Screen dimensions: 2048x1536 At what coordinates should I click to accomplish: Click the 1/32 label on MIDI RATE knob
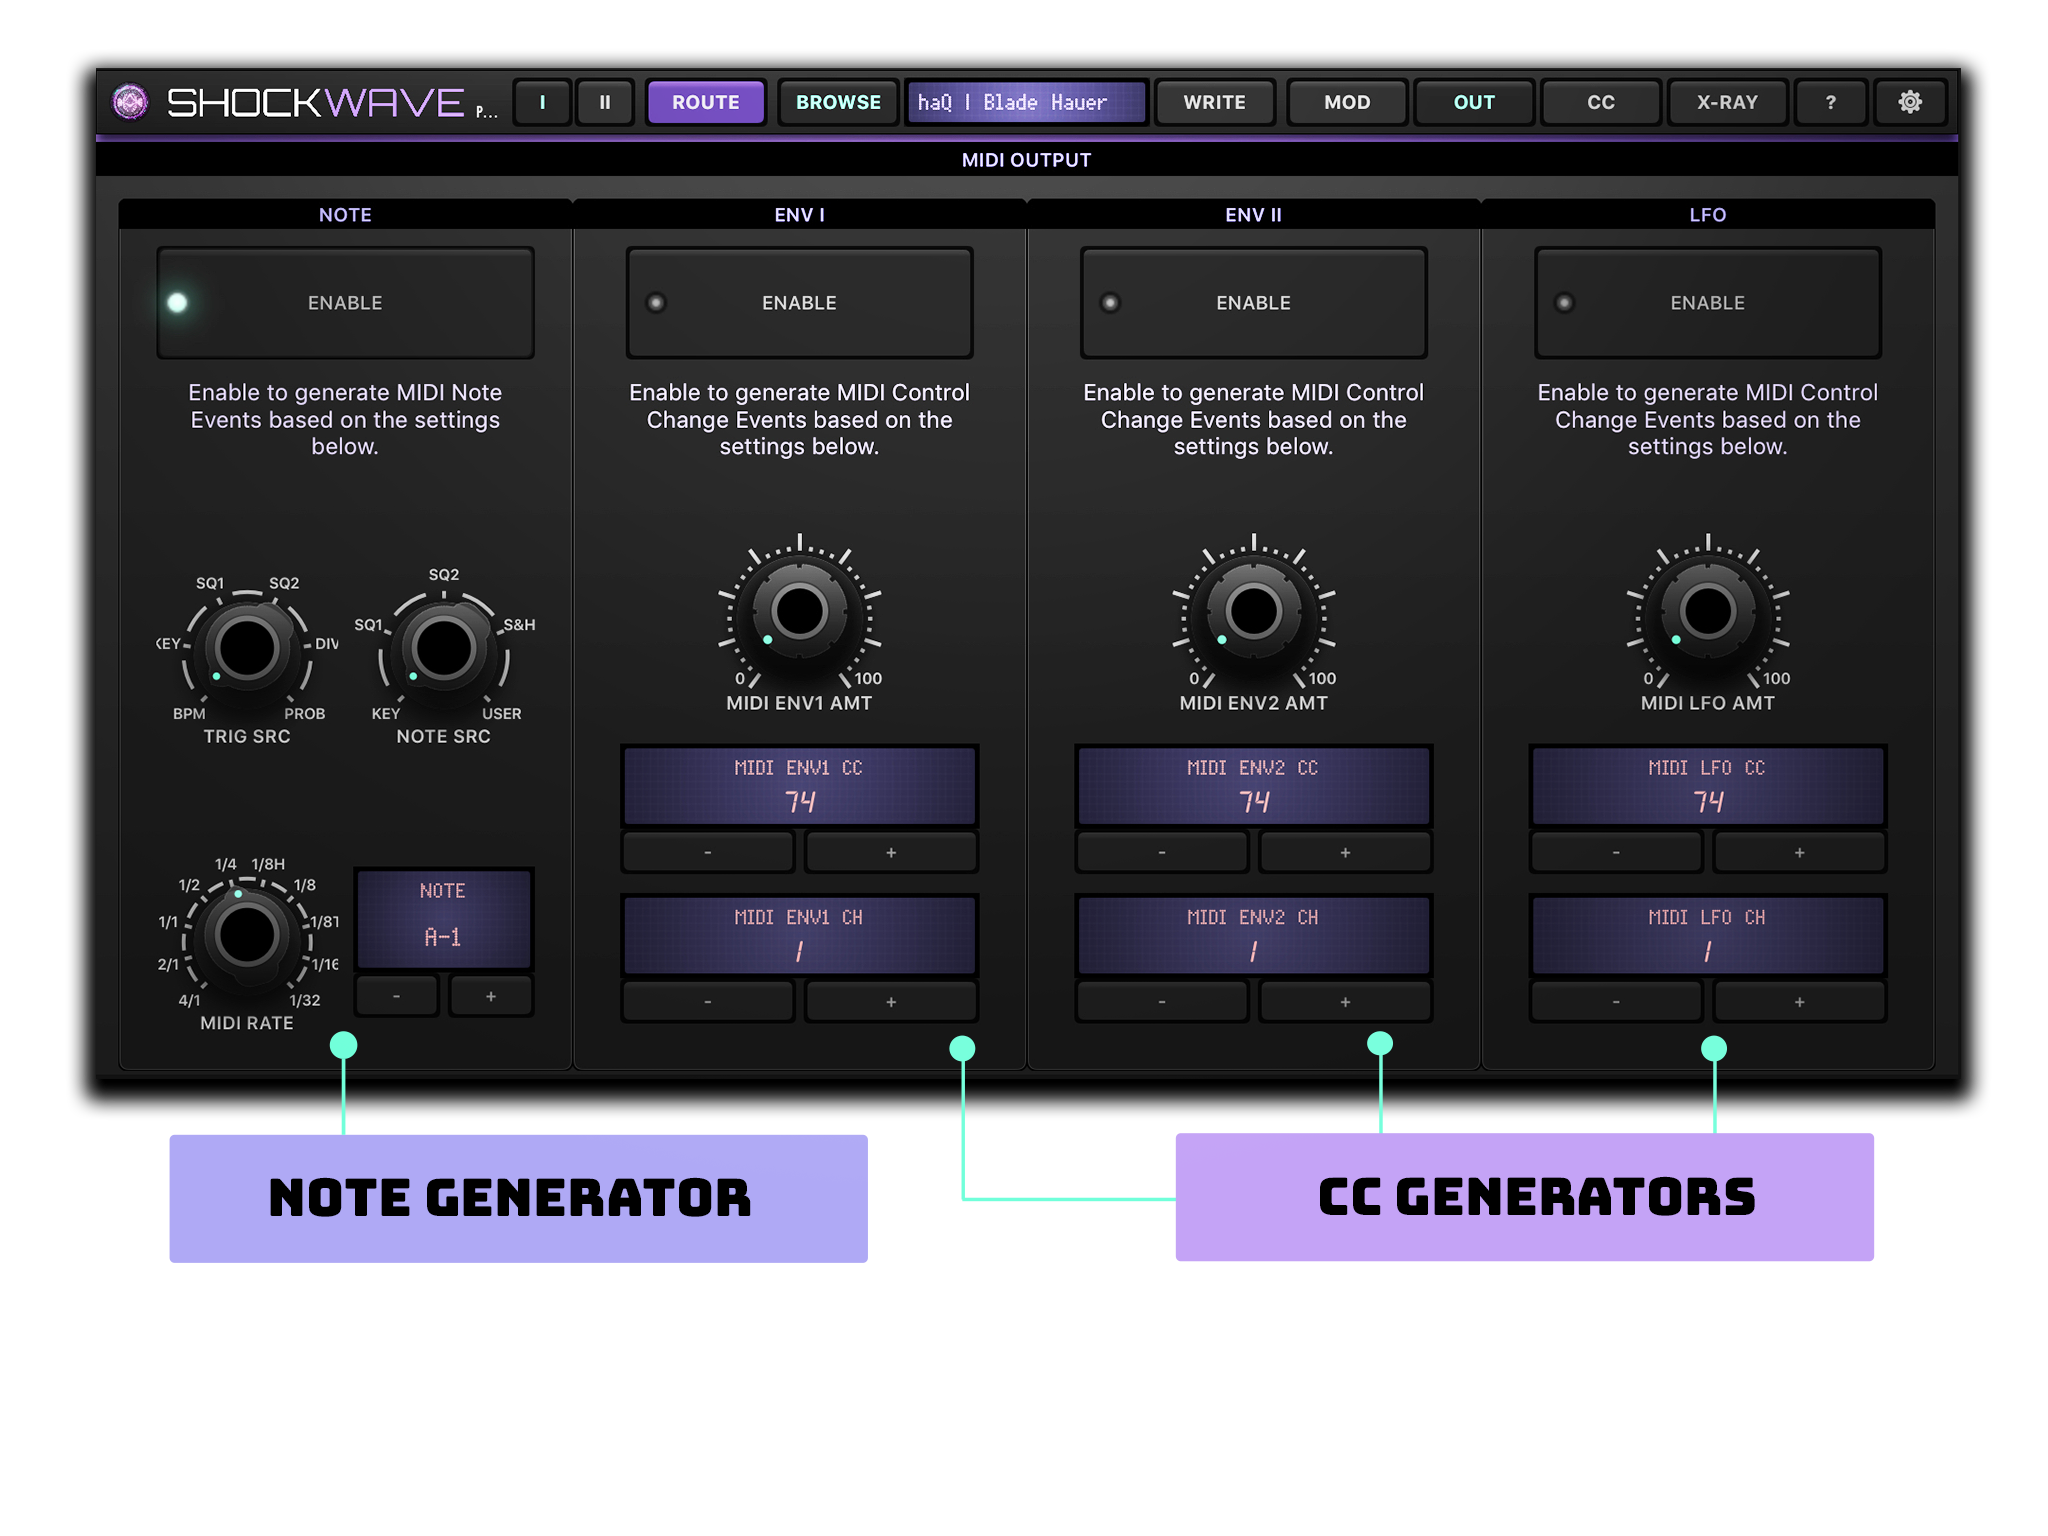click(305, 1000)
